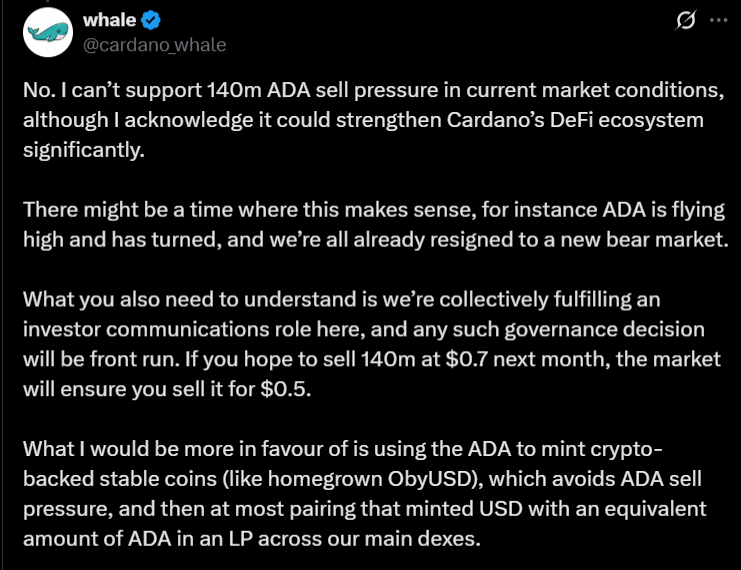Click the paragraph beginning 'What you also need'
741x570 pixels.
tap(370, 343)
